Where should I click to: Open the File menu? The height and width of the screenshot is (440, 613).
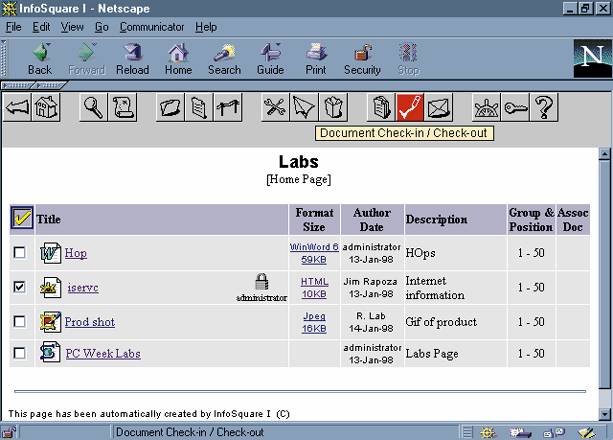click(x=14, y=27)
